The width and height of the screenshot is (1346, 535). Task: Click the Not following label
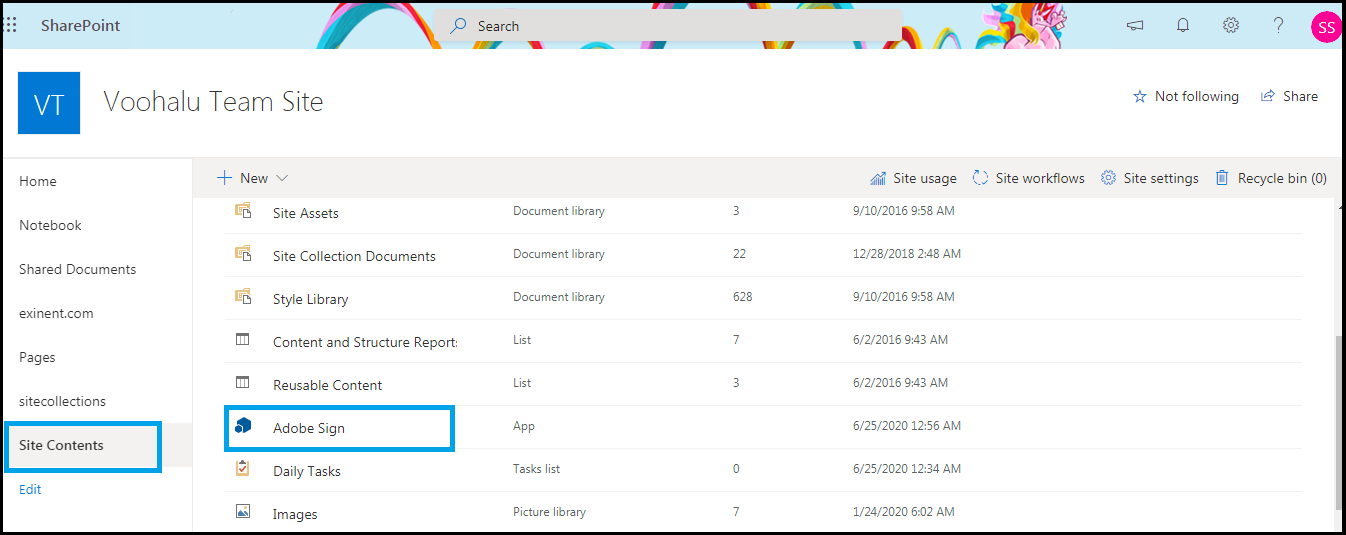(x=1197, y=96)
